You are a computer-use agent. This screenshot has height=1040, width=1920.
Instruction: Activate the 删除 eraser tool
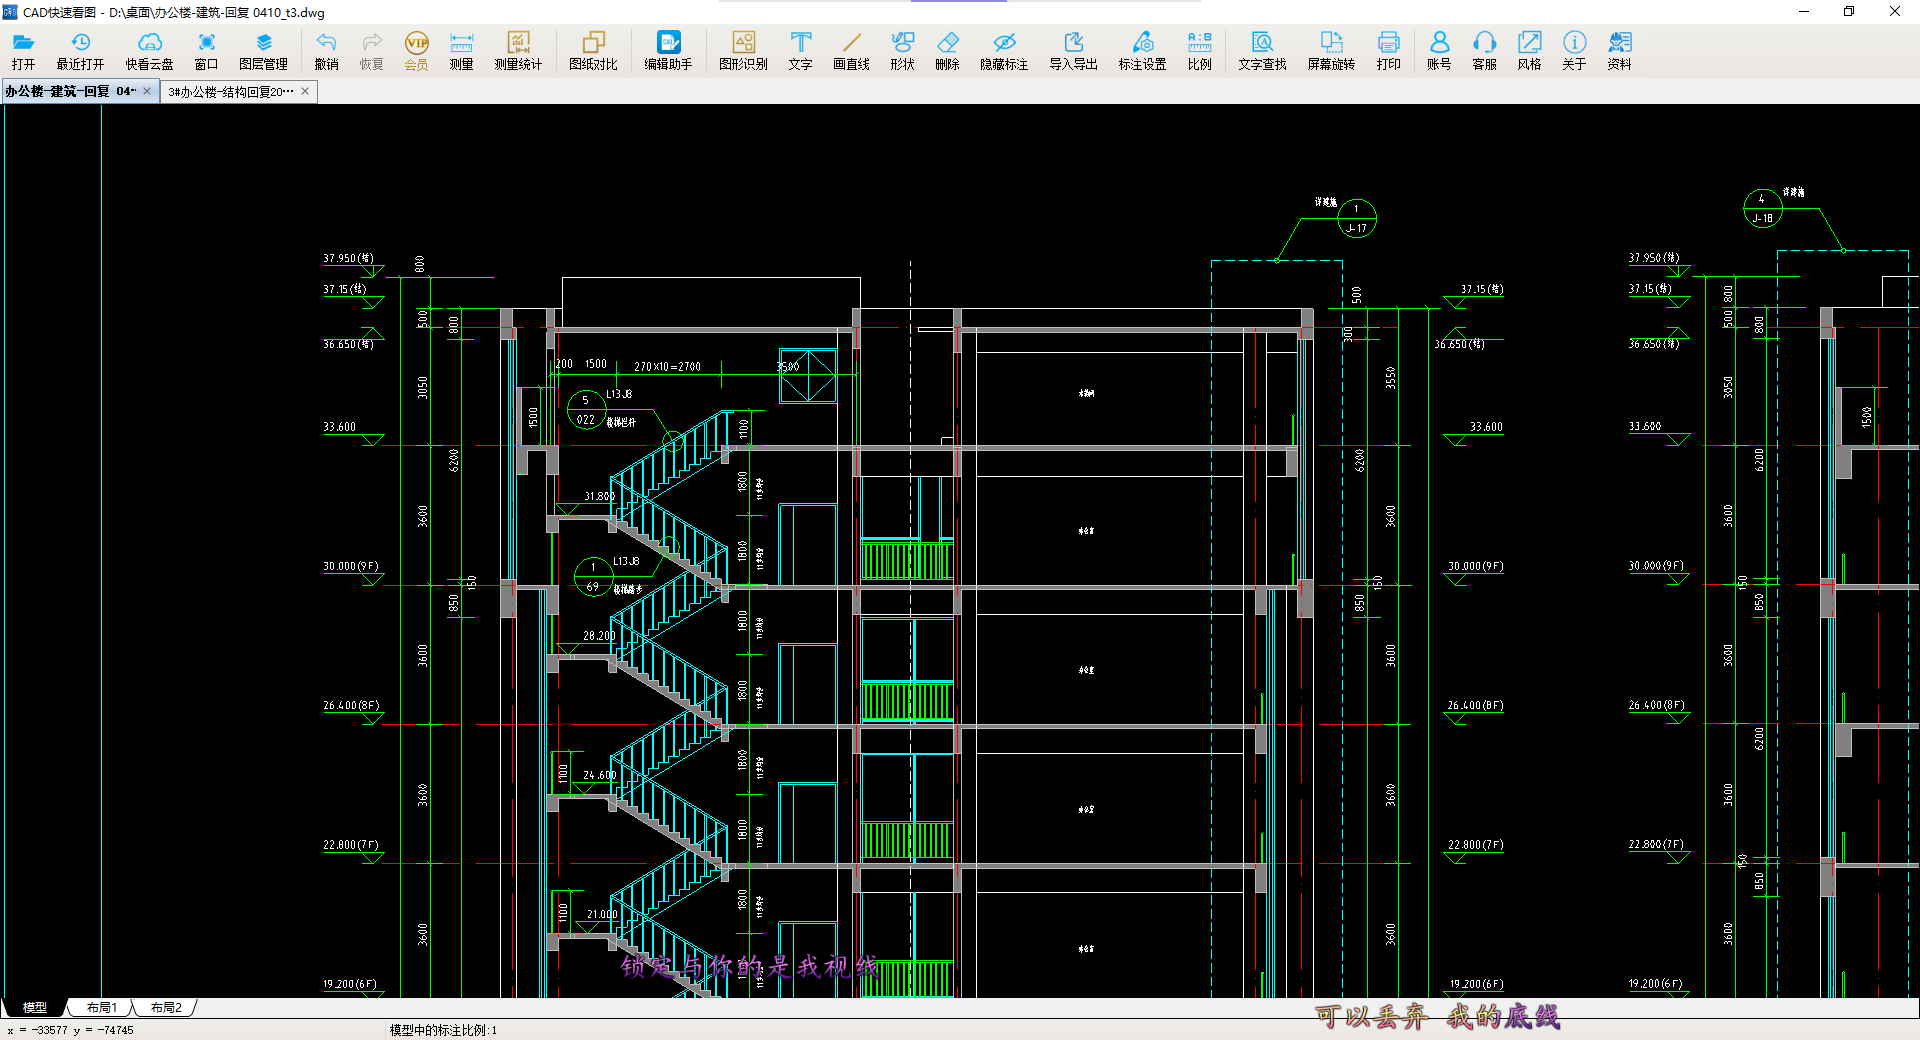tap(947, 50)
